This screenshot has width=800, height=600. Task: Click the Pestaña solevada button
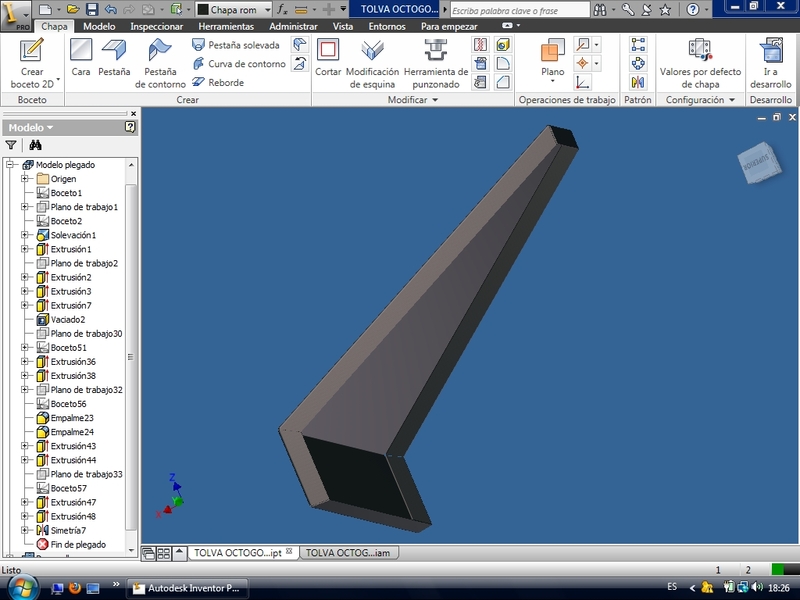235,45
